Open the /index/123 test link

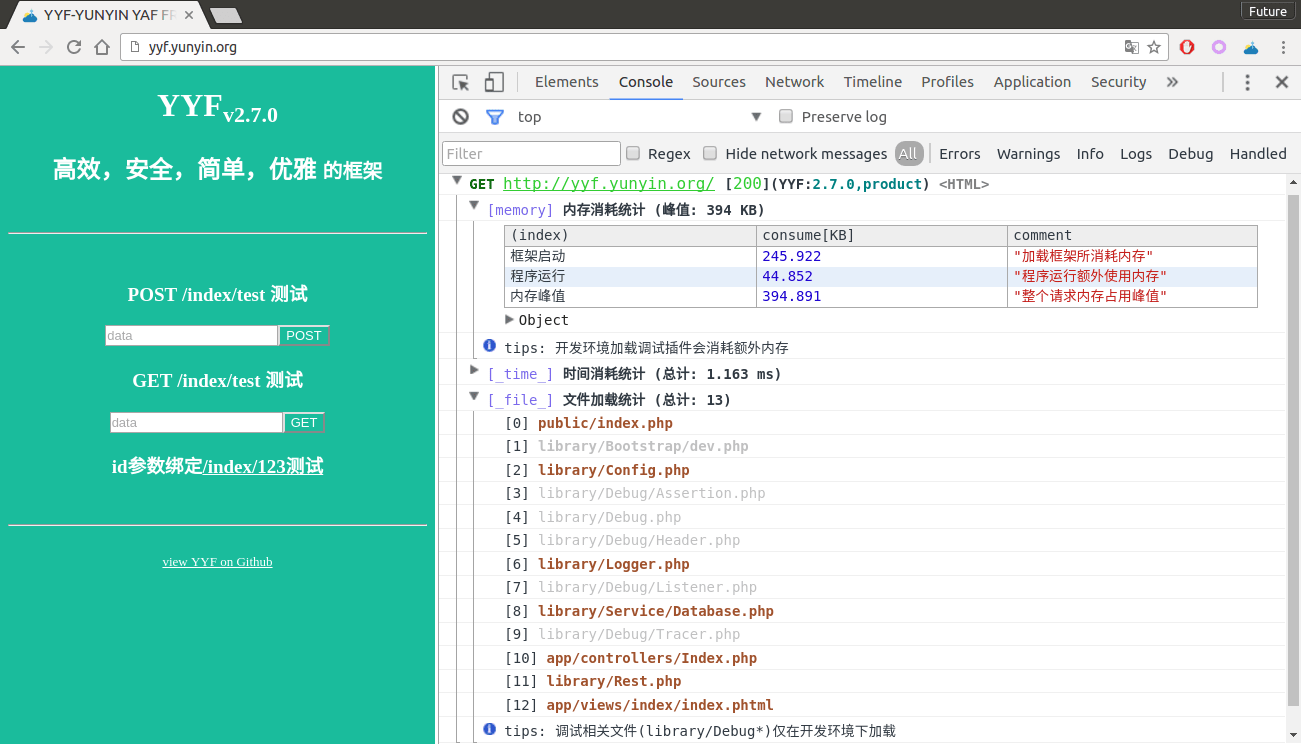point(263,466)
